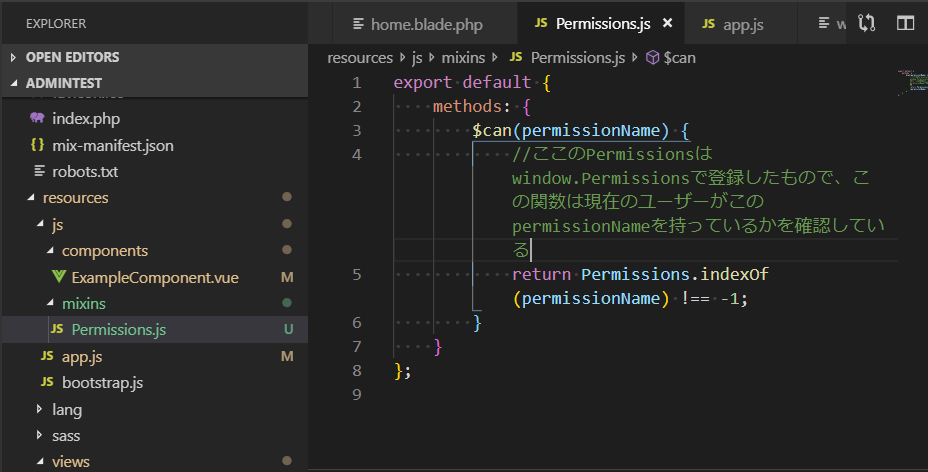Click the EXPLORER panel title
Screen dimensions: 928x472
coord(56,24)
